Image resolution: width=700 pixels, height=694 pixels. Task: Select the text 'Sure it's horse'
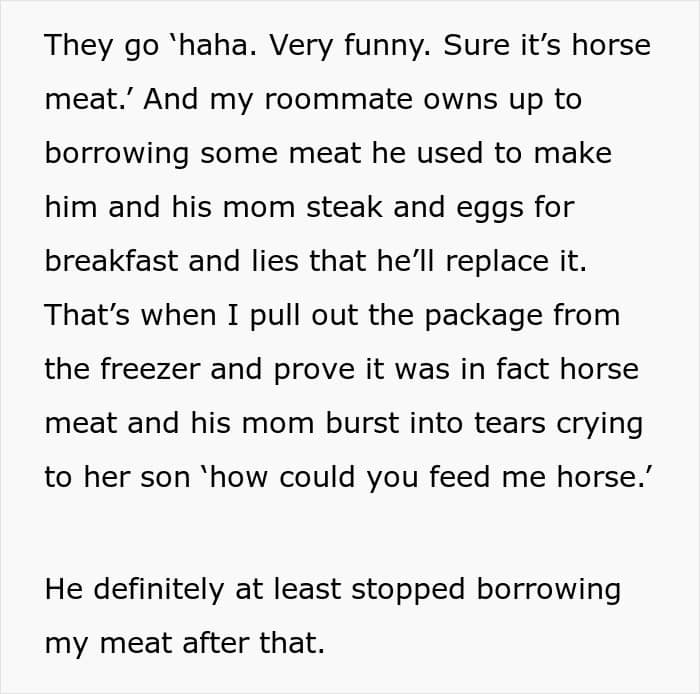(x=547, y=45)
